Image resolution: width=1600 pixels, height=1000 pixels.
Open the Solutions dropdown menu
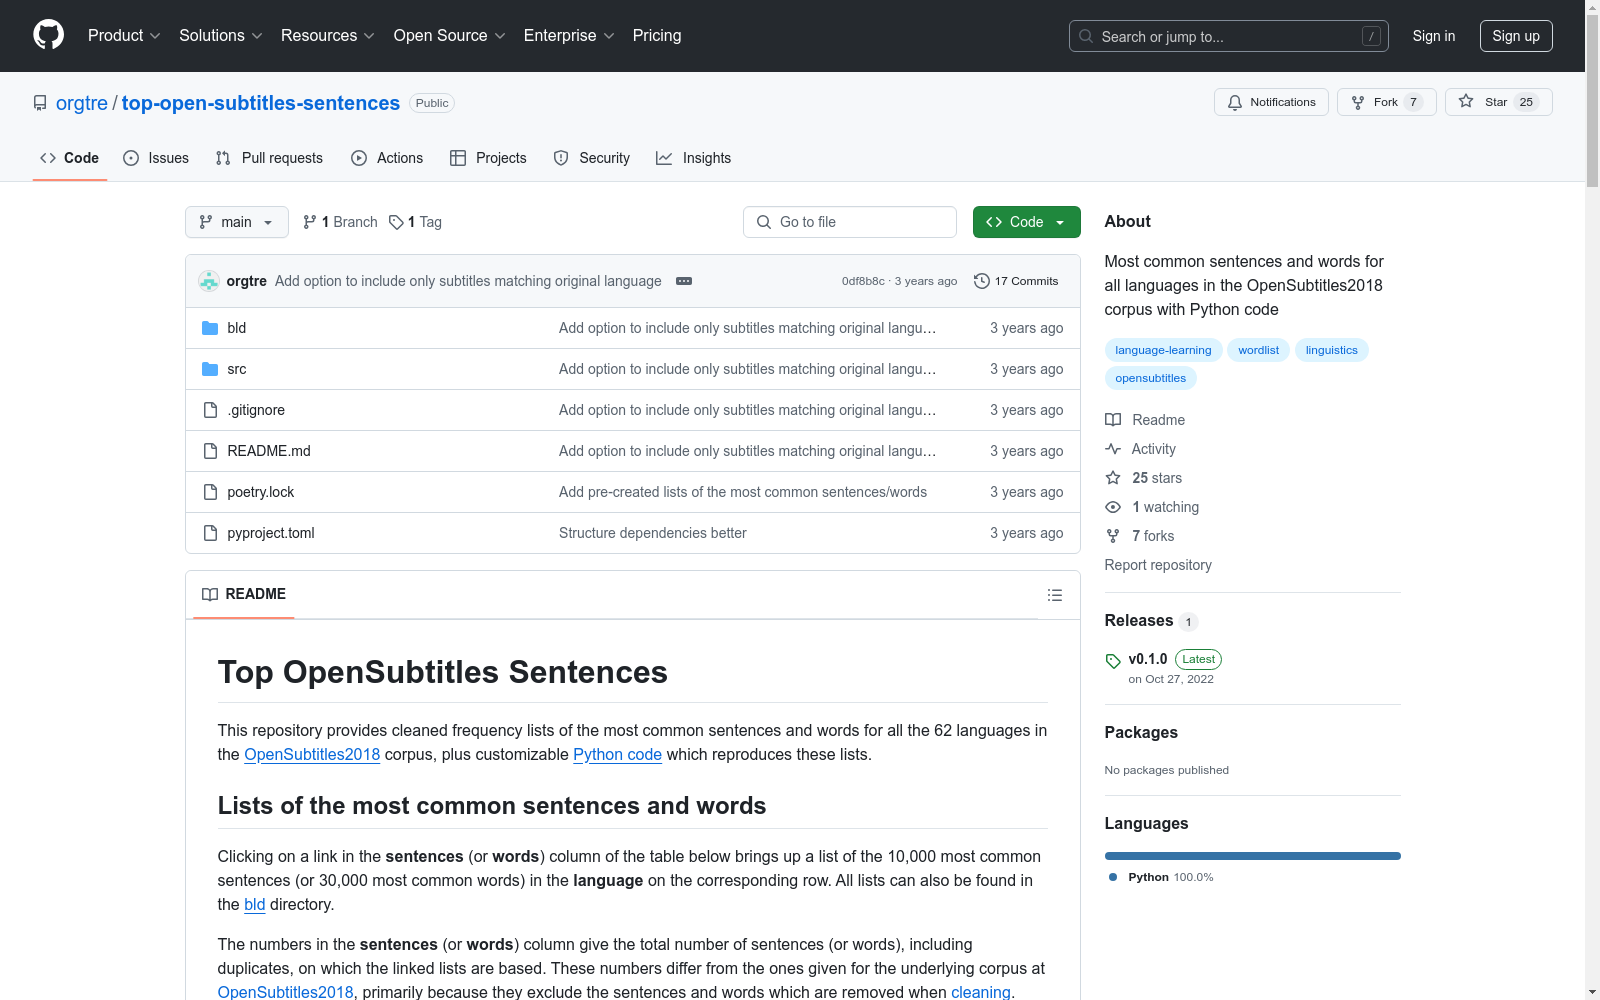[221, 35]
